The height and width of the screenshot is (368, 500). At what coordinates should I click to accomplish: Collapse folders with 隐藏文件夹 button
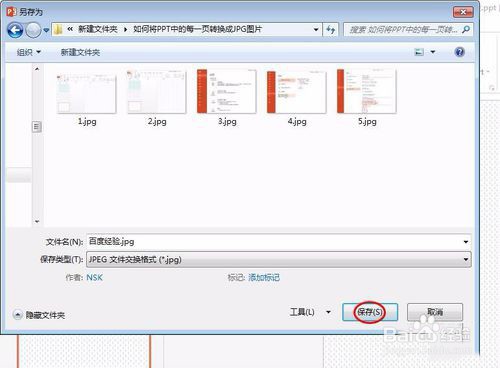[39, 315]
